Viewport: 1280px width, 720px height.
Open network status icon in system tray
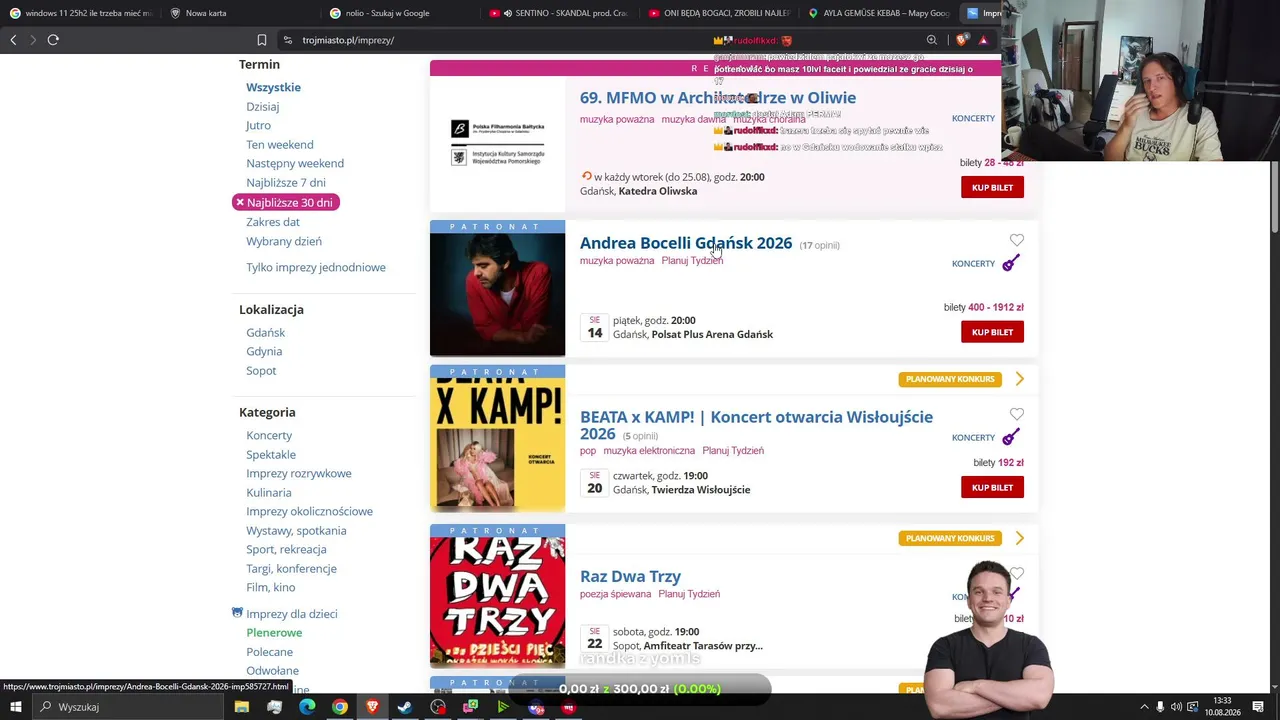(x=1193, y=707)
